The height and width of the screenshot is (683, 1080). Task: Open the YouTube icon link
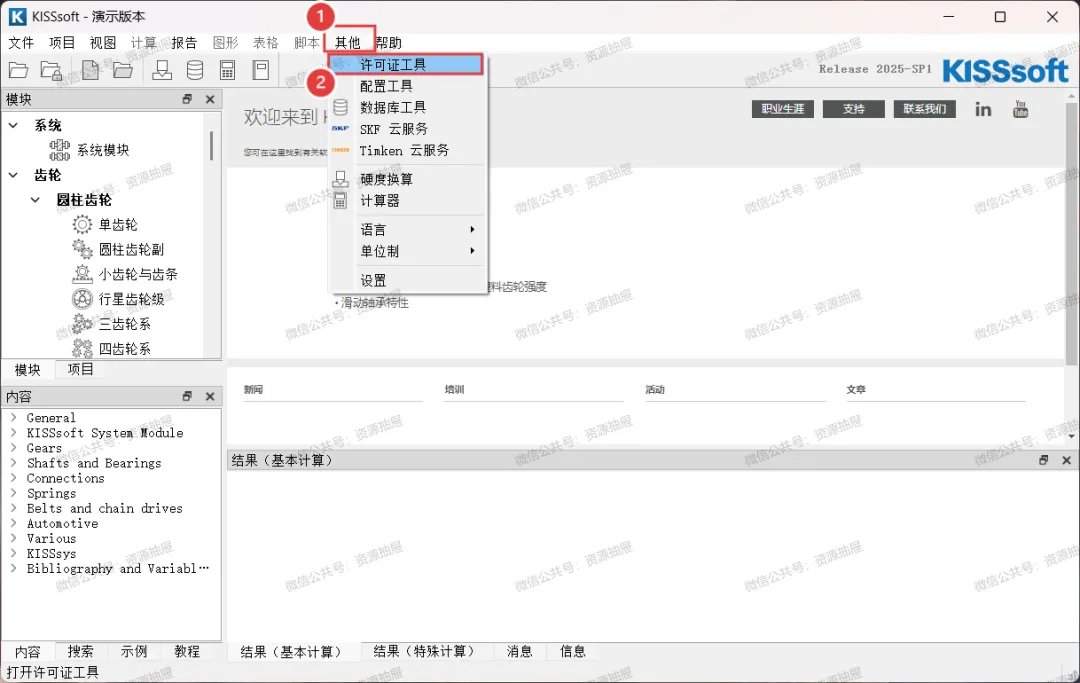pos(1021,109)
